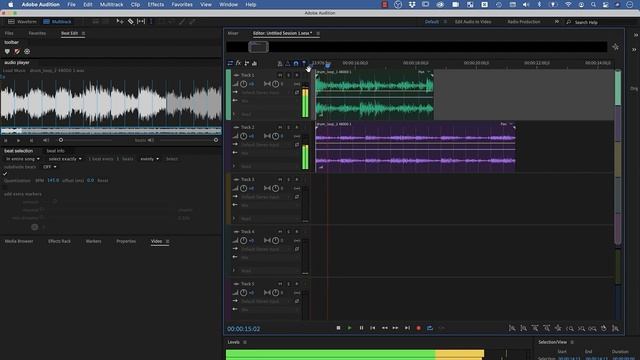Expand Track 1 Read automation row
640x360 pixels.
234,114
